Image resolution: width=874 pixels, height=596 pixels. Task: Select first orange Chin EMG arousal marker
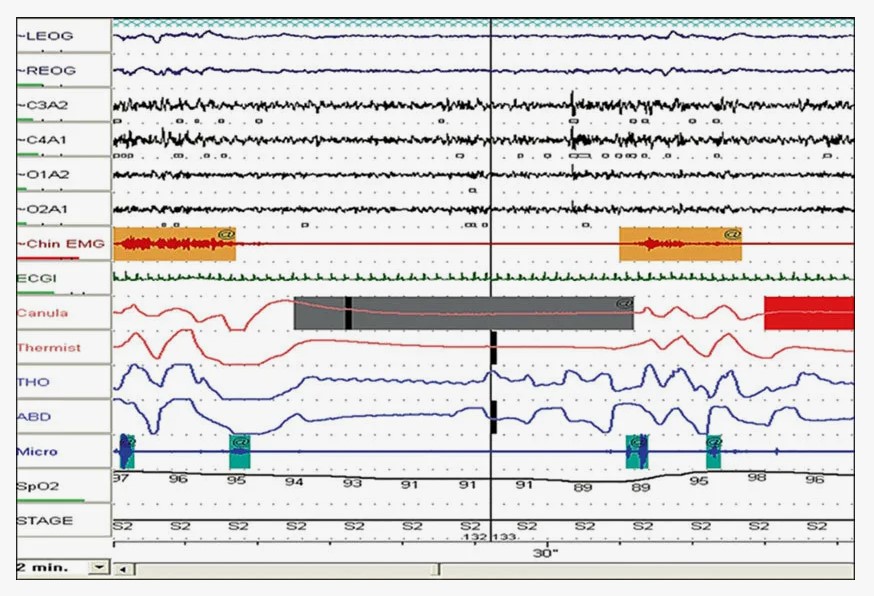click(174, 244)
